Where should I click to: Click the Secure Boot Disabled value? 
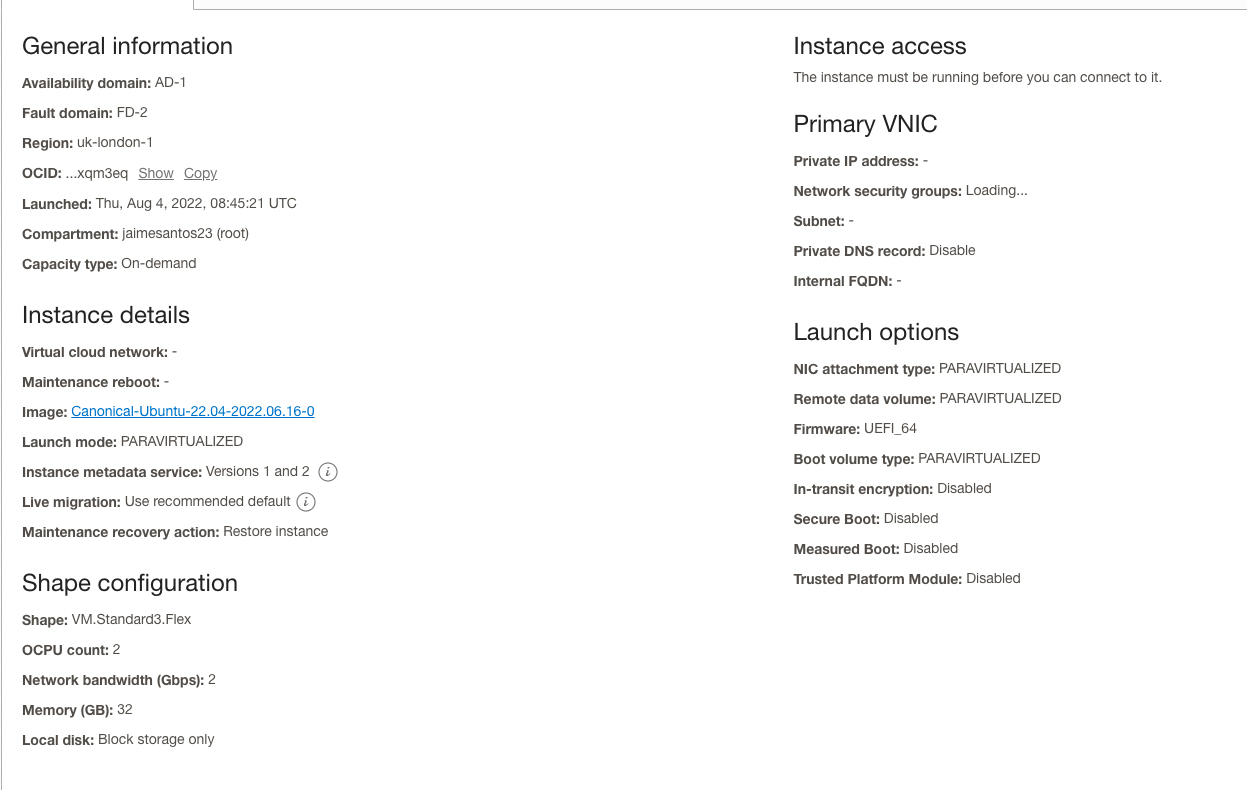click(911, 518)
